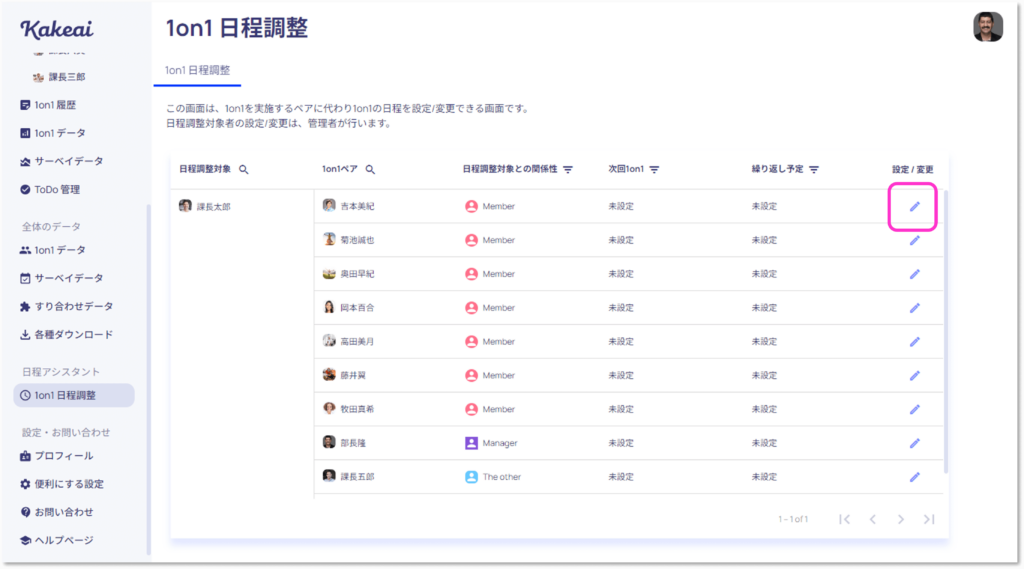Image resolution: width=1024 pixels, height=569 pixels.
Task: Click the table's vertical scrollbar
Action: [x=944, y=330]
